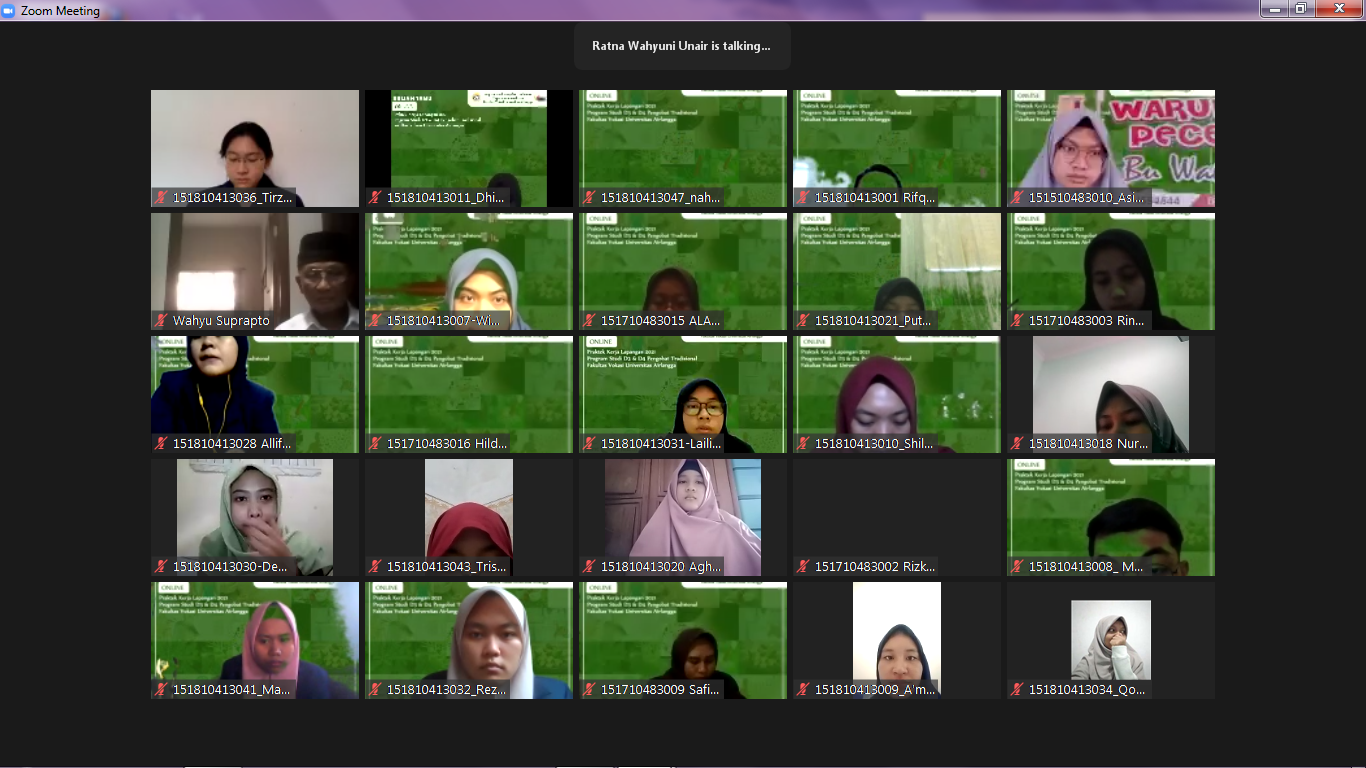Click muted mic icon for 151810413034_Qo
This screenshot has width=1366, height=768.
point(1017,690)
